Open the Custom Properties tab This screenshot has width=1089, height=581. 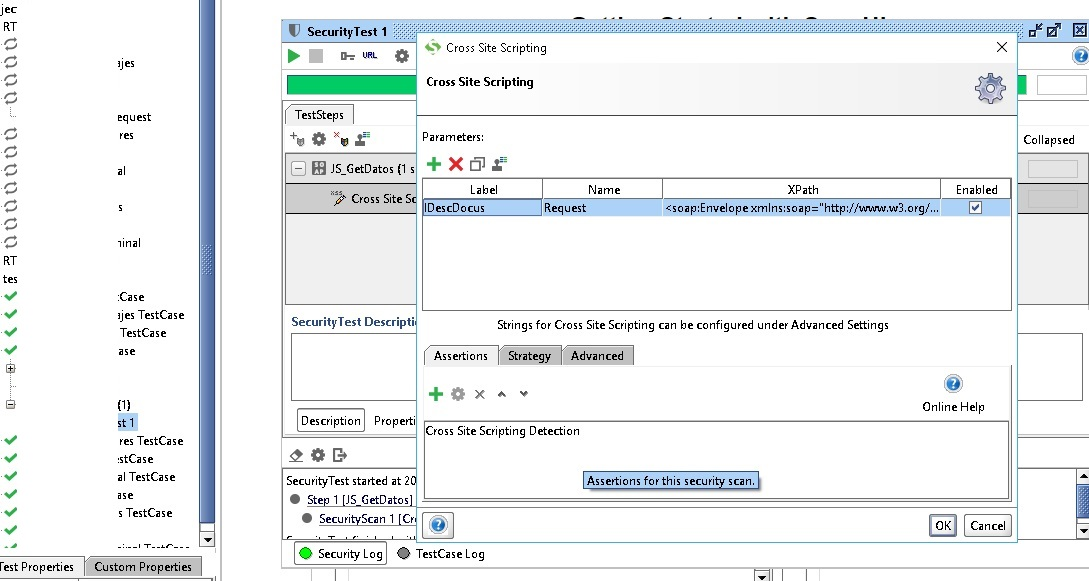142,567
